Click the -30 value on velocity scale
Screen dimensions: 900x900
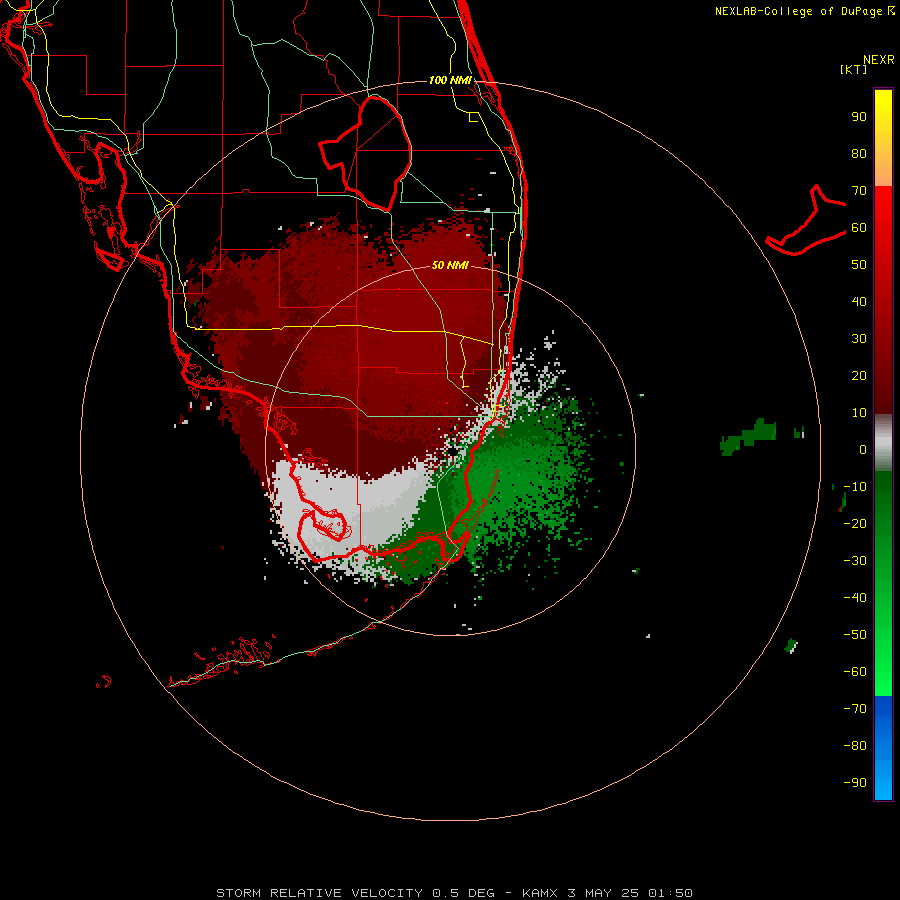855,561
